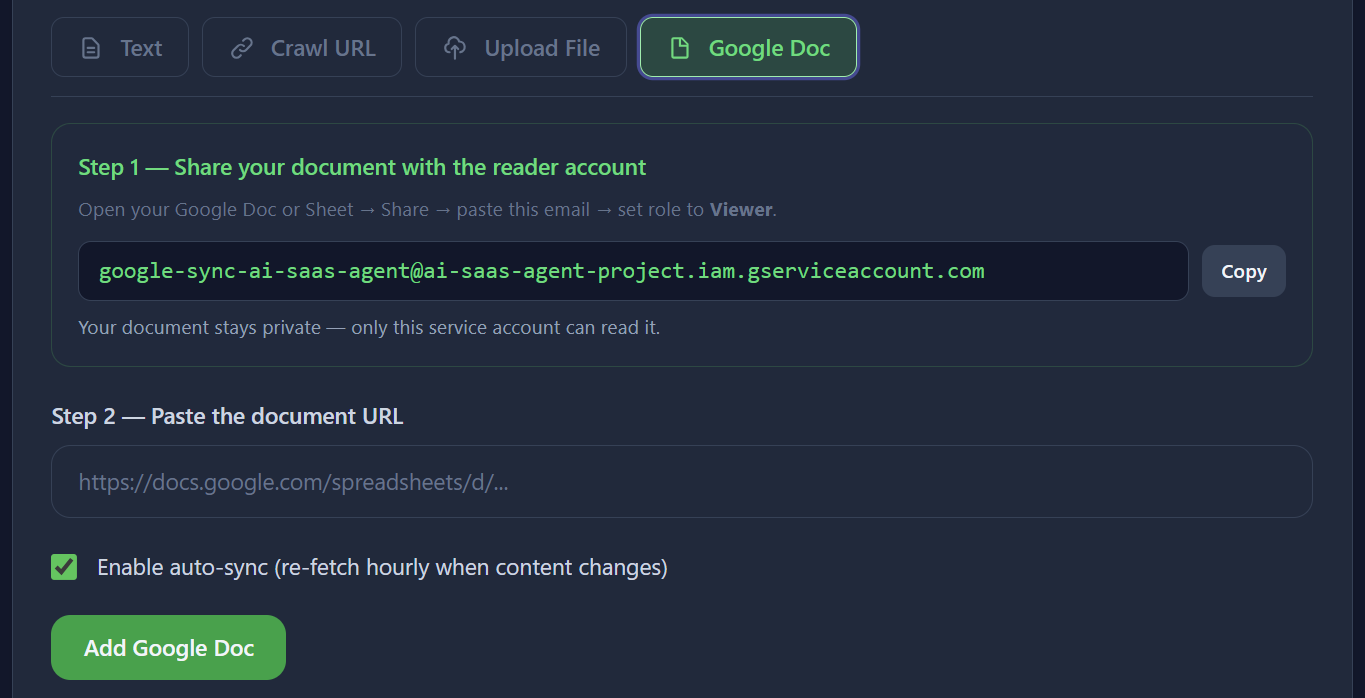The image size is (1365, 698).
Task: Disable the auto-sync checkbox
Action: click(x=63, y=567)
